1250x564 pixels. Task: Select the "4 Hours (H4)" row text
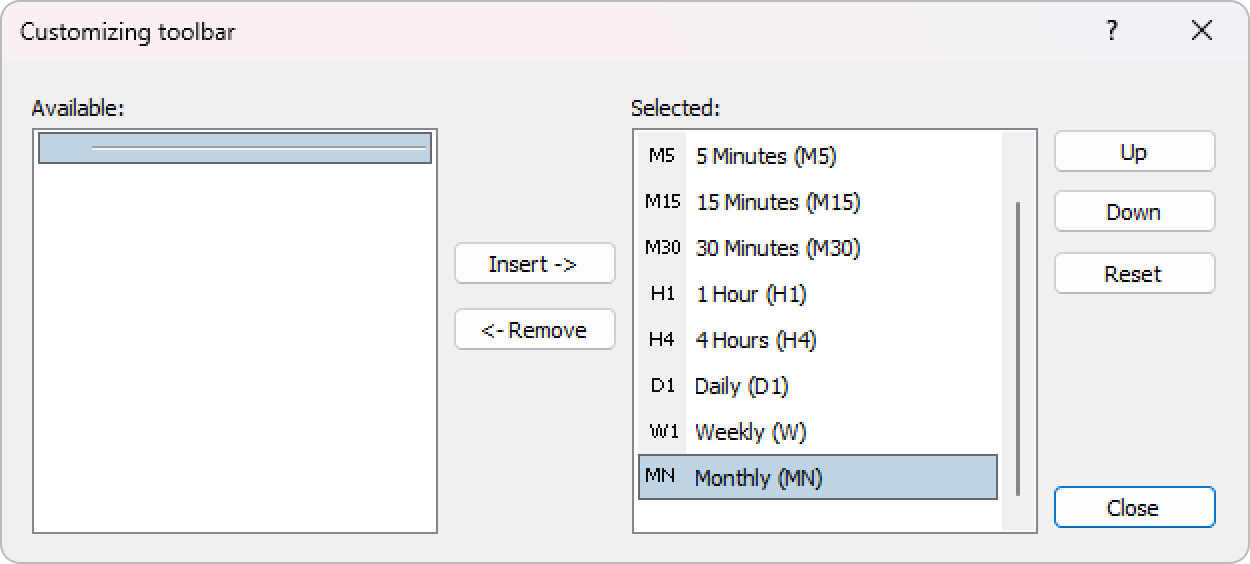[x=756, y=341]
